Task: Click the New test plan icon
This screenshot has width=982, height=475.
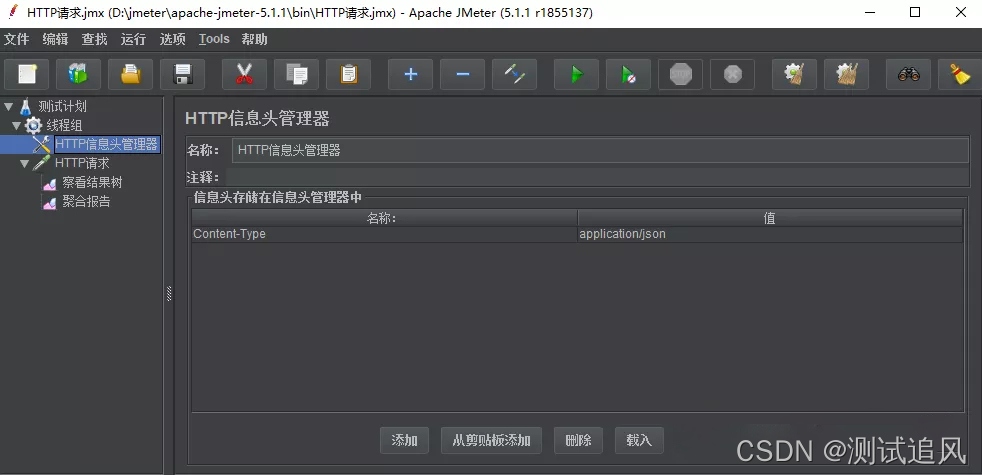Action: pos(26,75)
